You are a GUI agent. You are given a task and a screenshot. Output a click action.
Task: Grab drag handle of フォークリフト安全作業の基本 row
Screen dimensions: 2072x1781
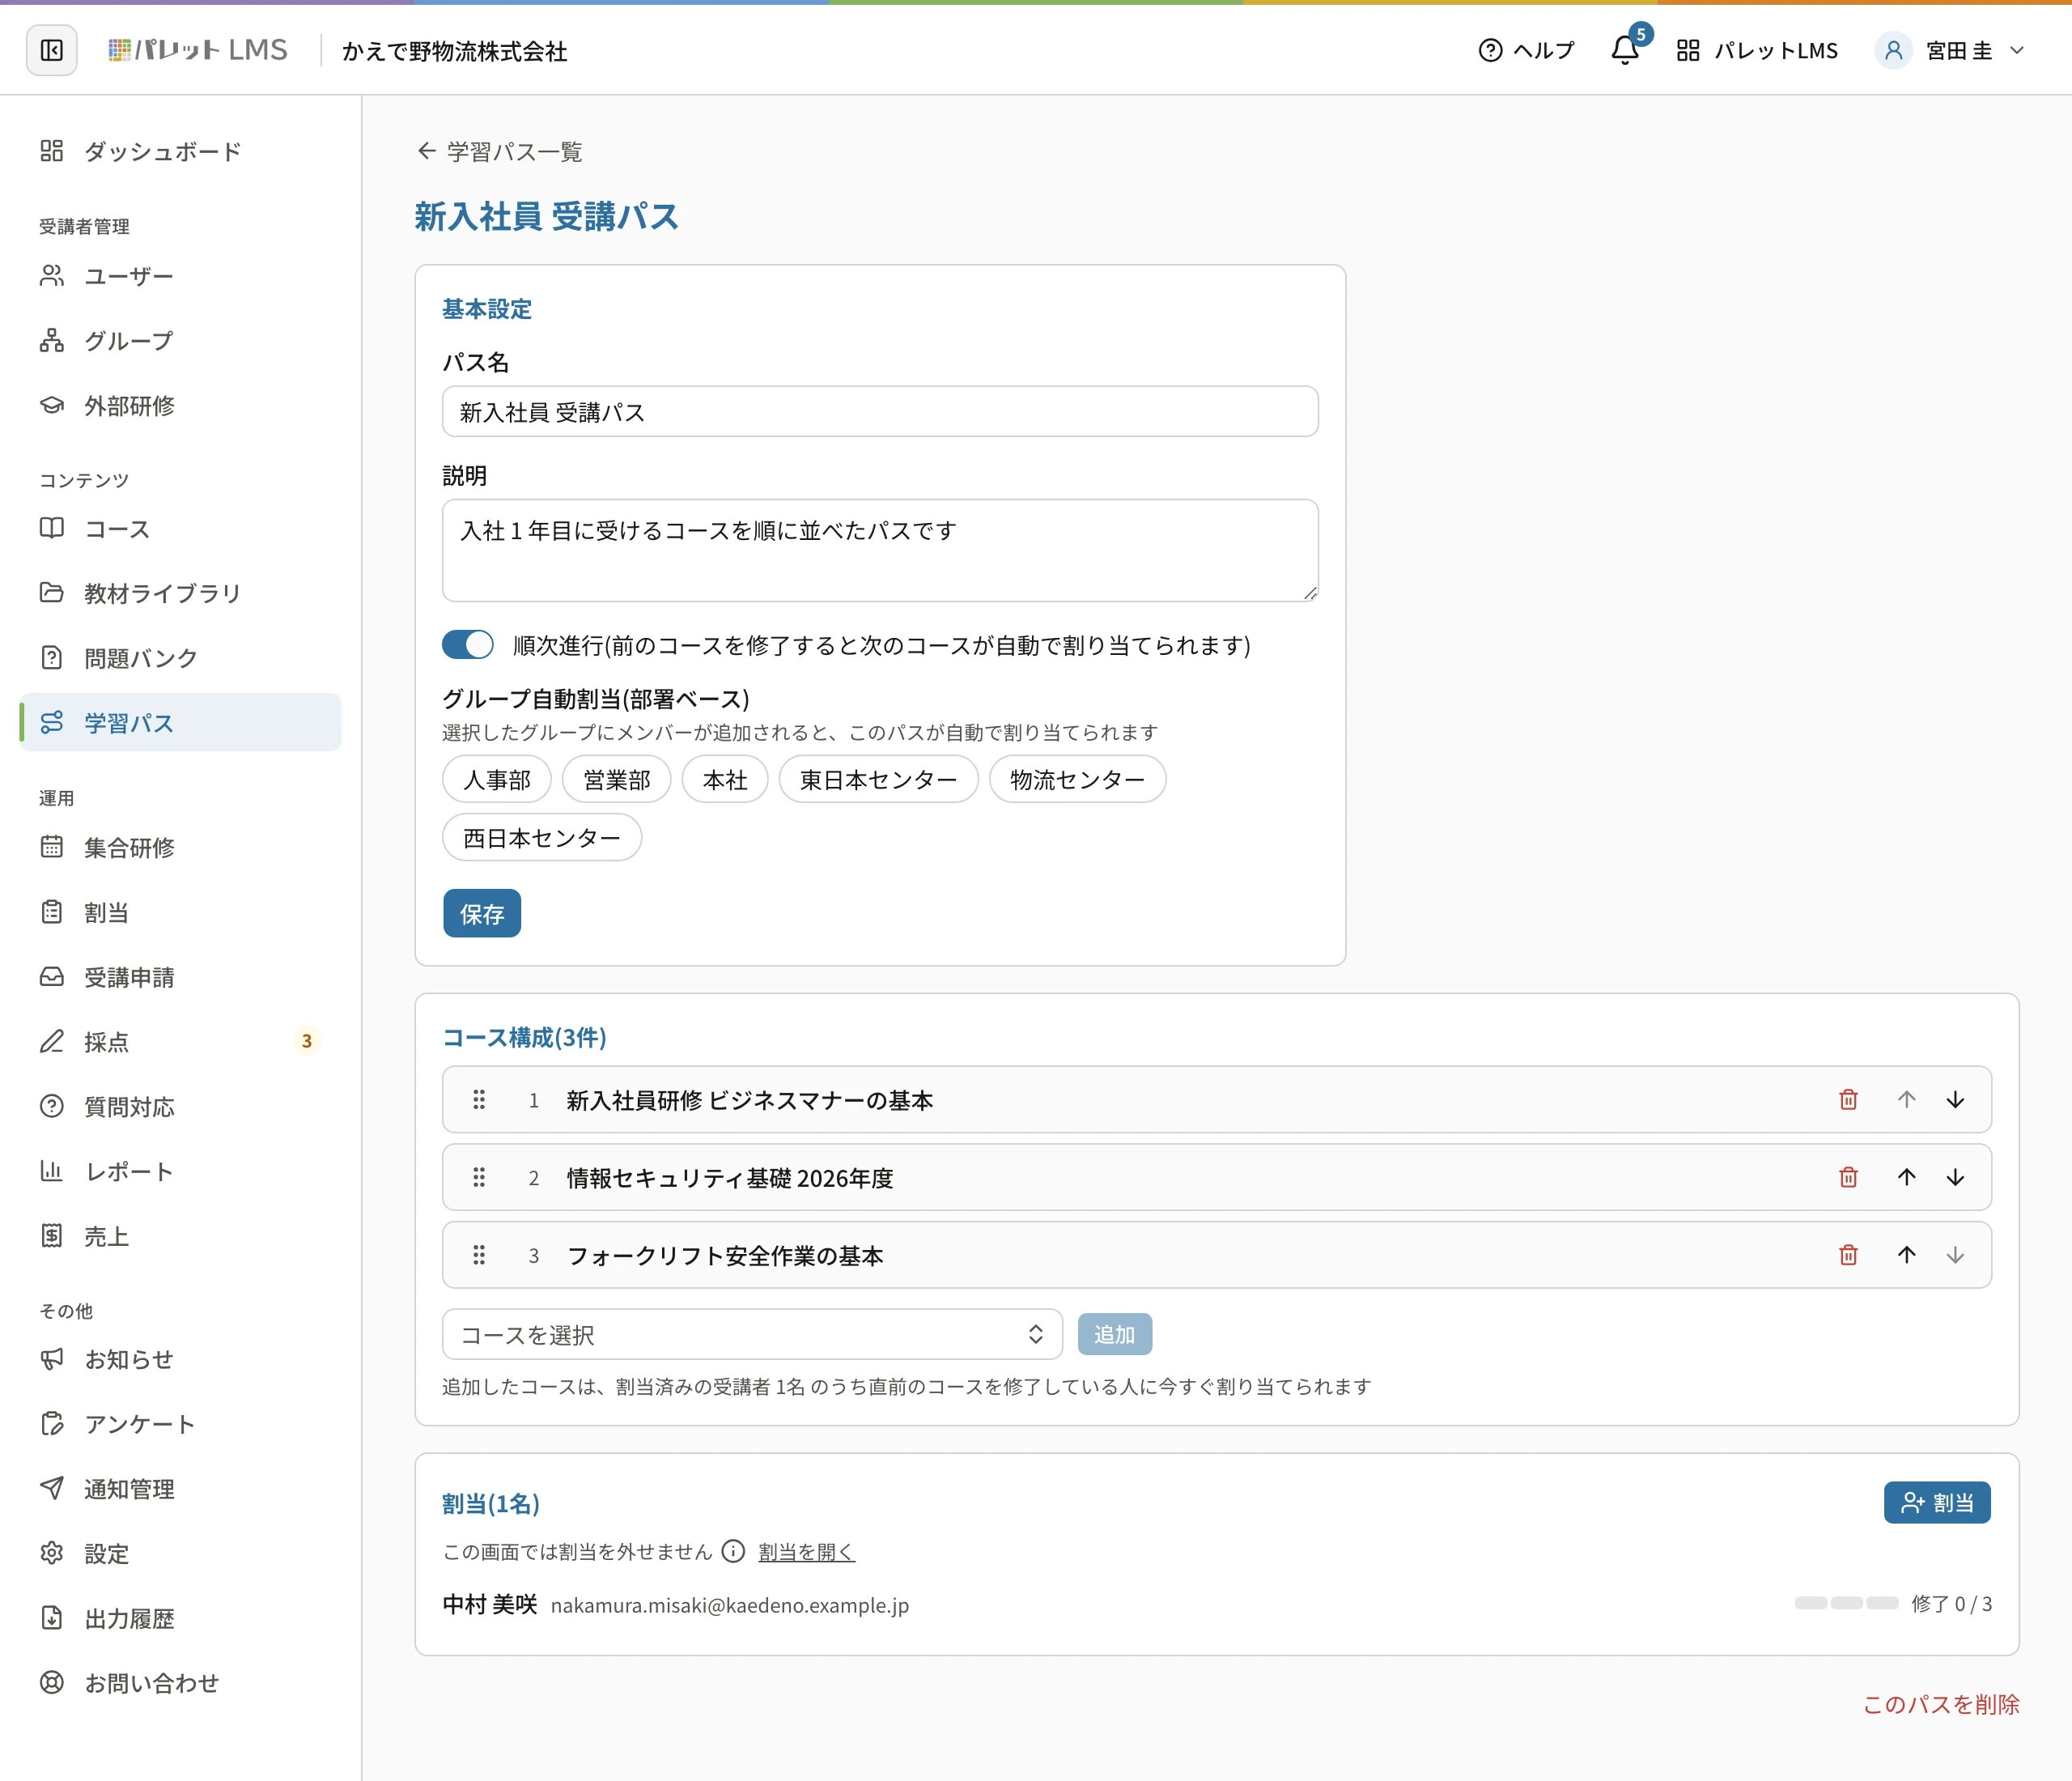(x=479, y=1255)
